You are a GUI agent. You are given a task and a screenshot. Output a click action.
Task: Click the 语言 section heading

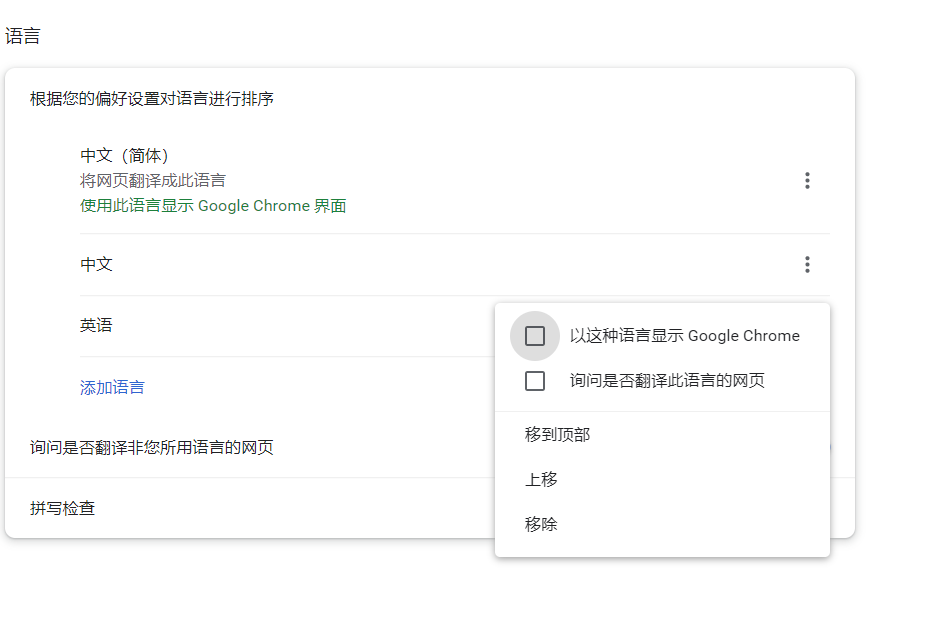pyautogui.click(x=23, y=37)
